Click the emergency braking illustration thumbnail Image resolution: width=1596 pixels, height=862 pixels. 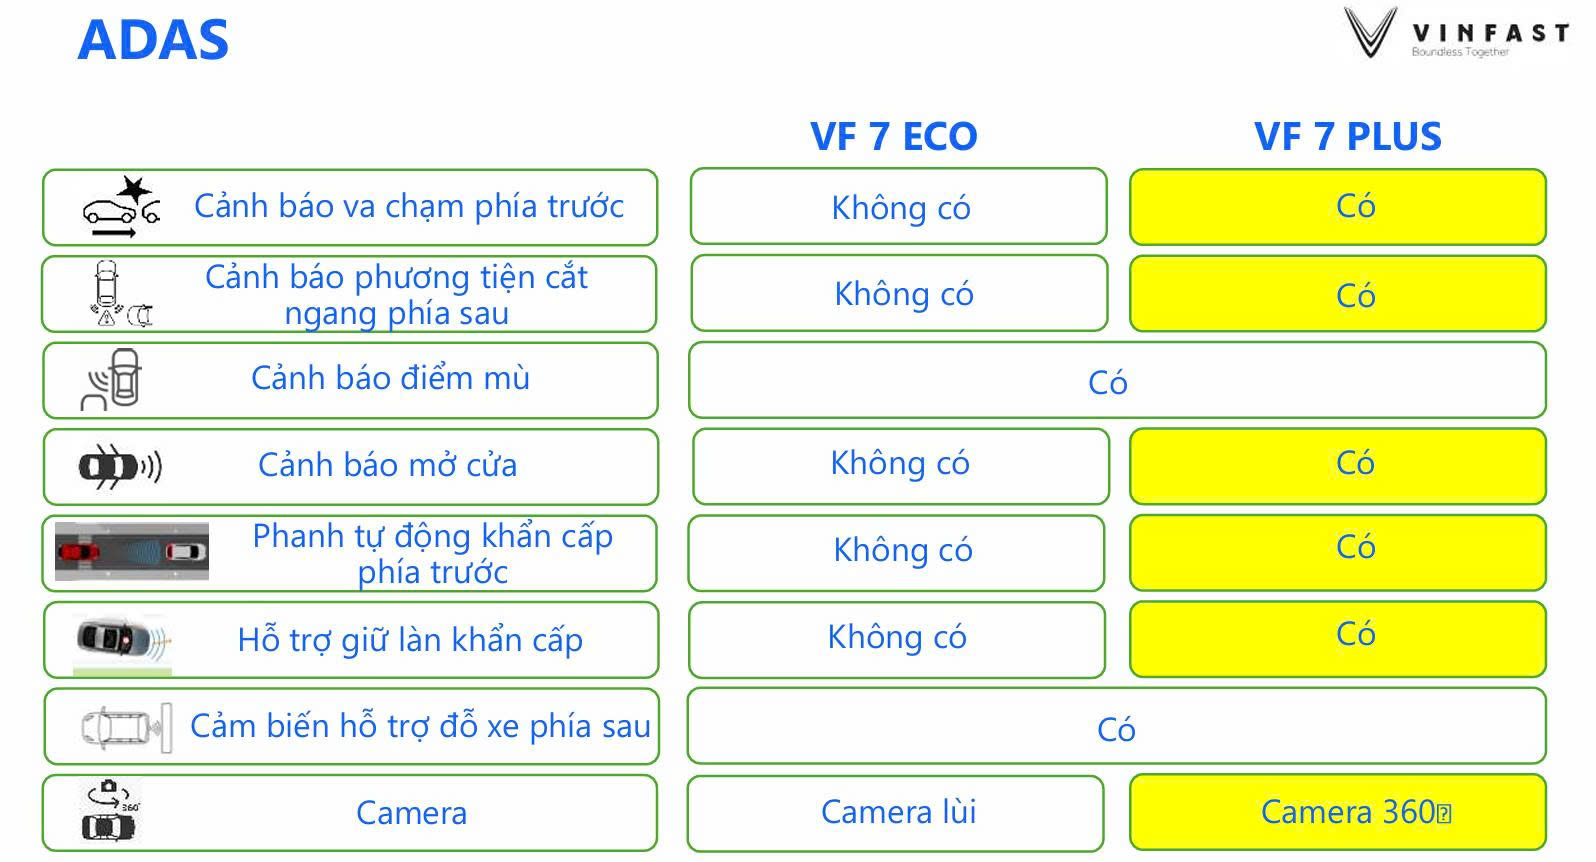point(132,551)
